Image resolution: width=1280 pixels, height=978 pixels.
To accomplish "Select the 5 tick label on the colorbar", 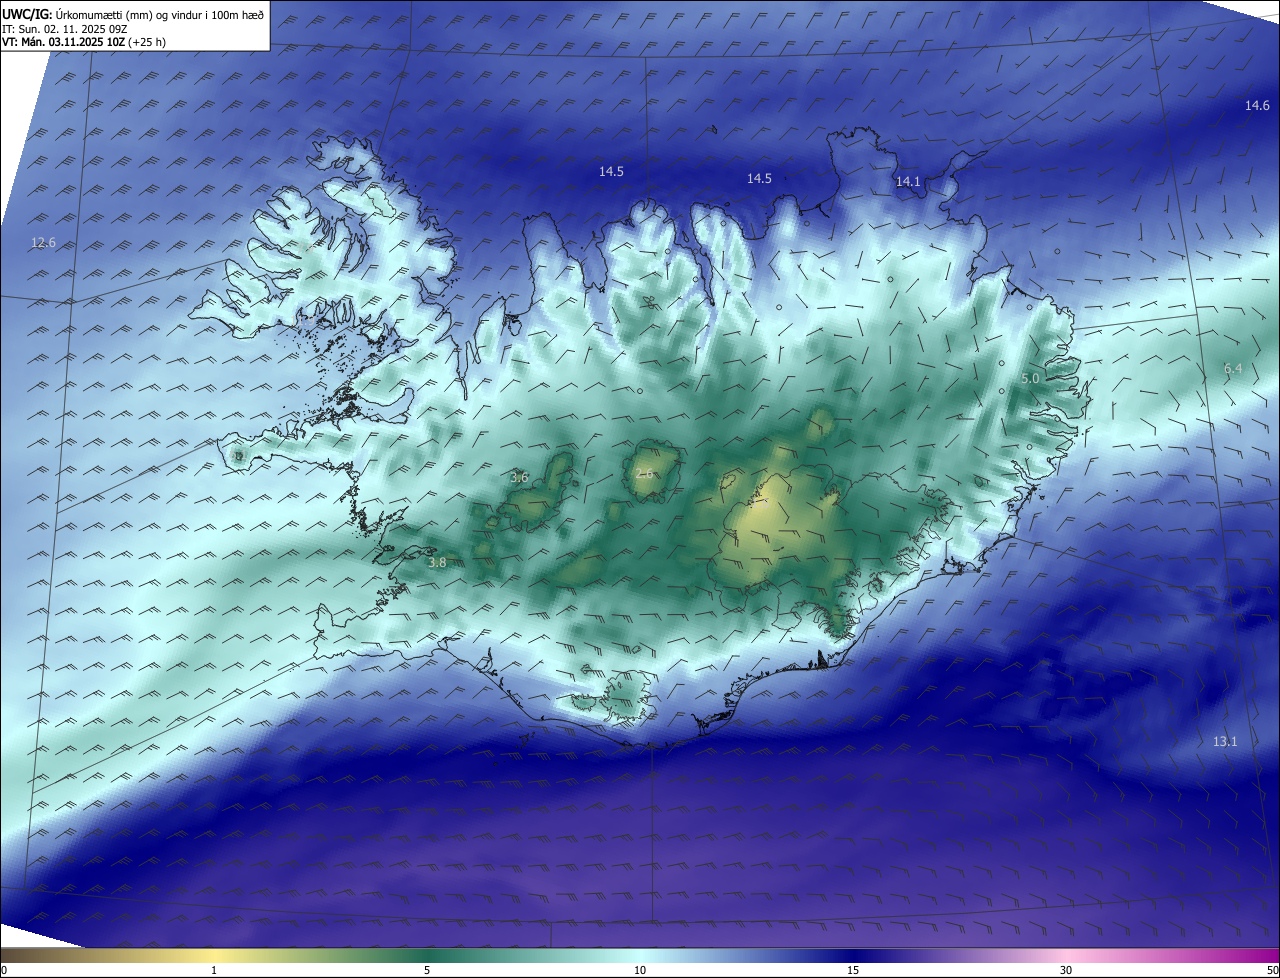I will pos(427,970).
